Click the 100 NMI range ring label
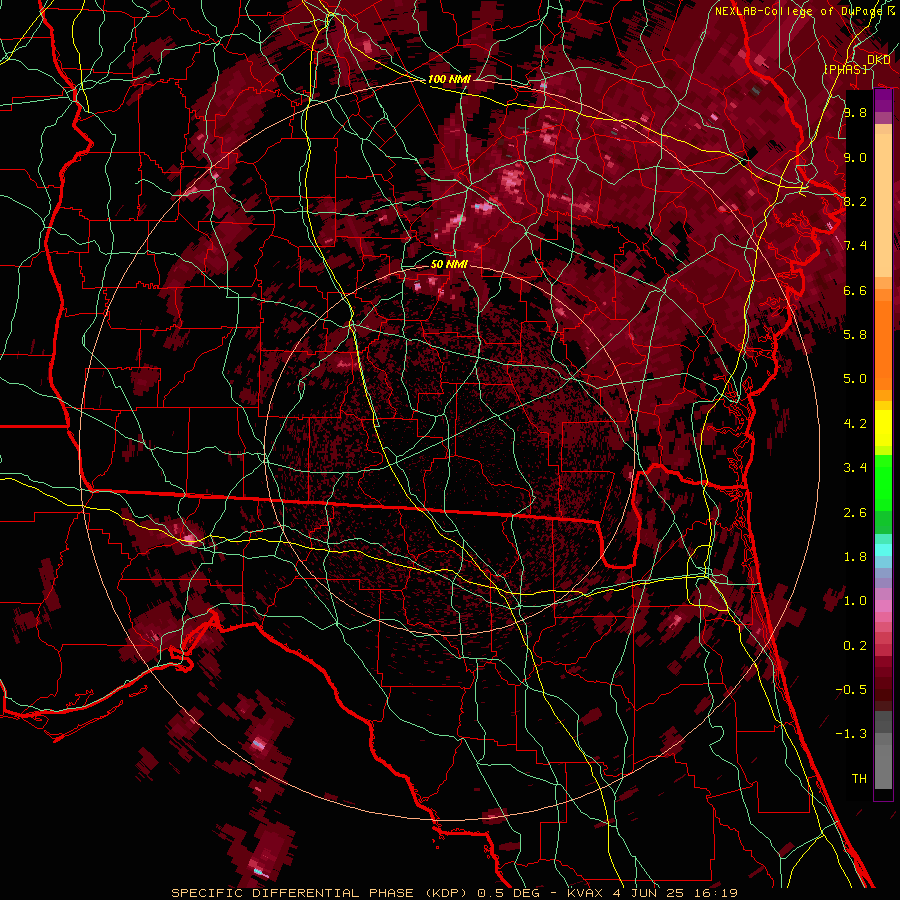Screen dimensions: 900x900 click(449, 79)
